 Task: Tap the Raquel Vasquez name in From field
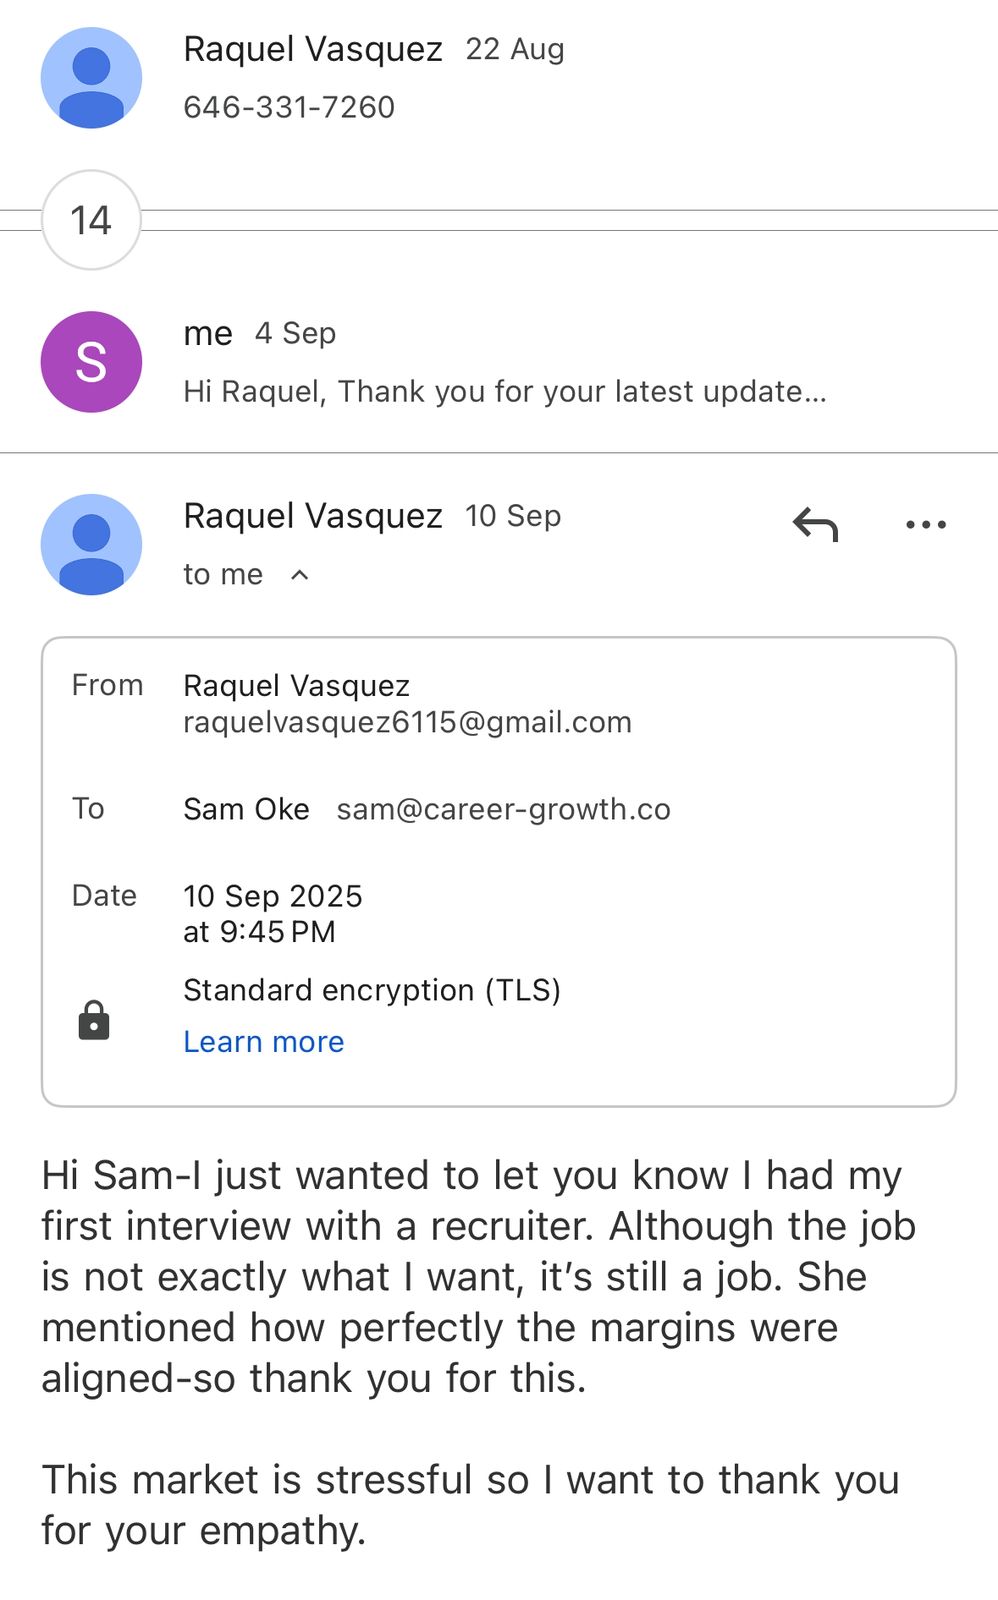296,686
